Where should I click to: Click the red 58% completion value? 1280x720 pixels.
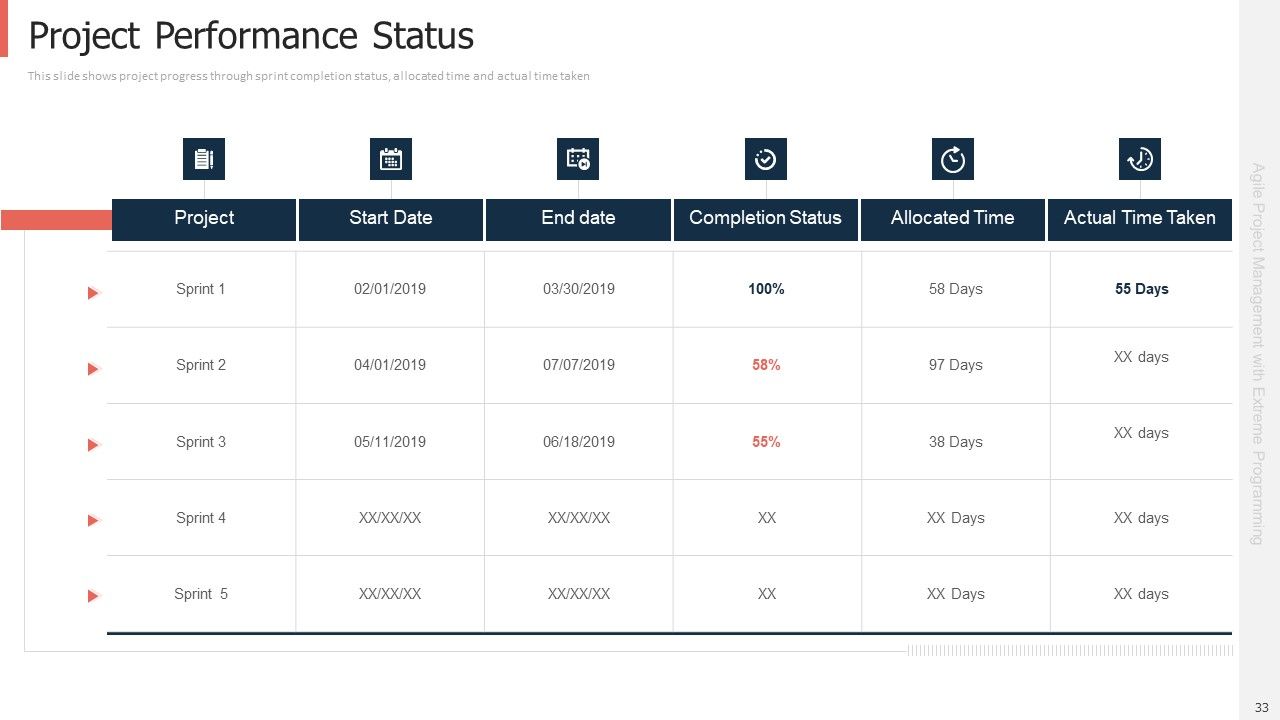tap(766, 365)
